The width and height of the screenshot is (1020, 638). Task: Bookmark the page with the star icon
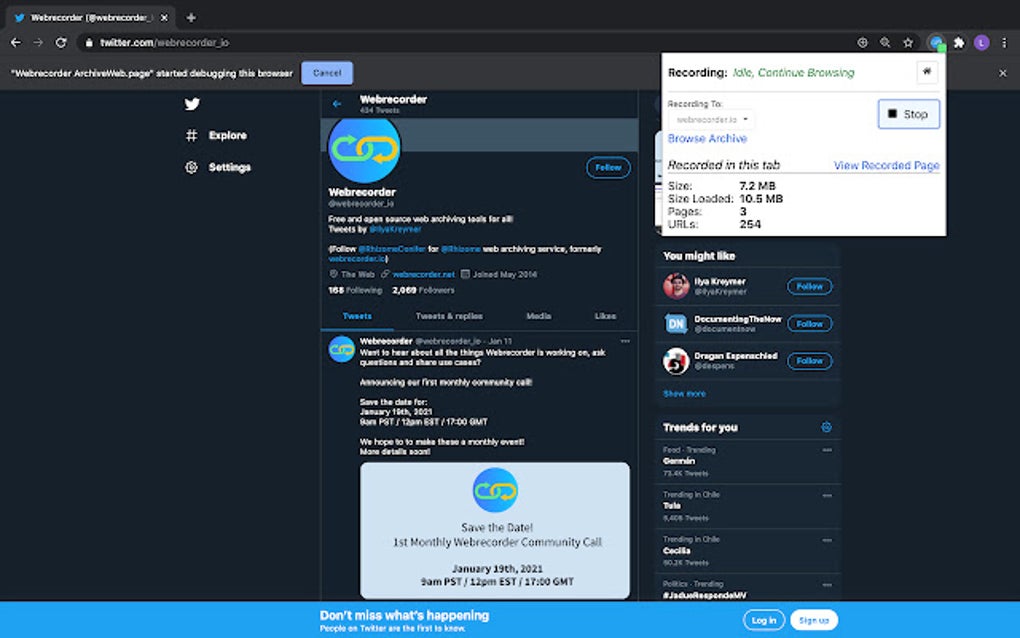(x=907, y=43)
